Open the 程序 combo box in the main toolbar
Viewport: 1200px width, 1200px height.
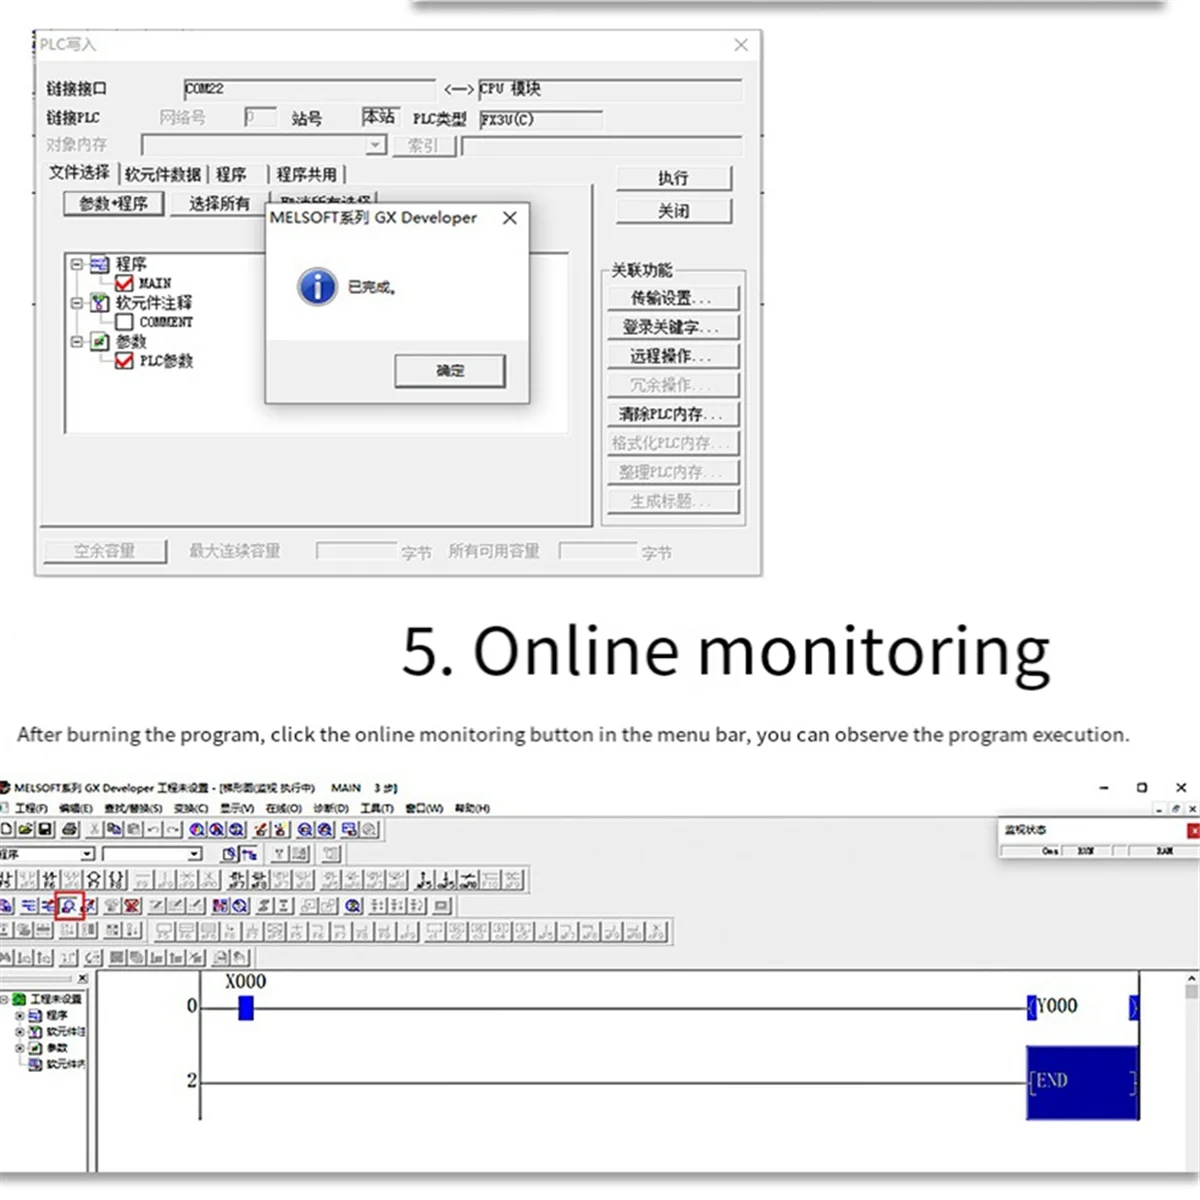click(x=46, y=854)
